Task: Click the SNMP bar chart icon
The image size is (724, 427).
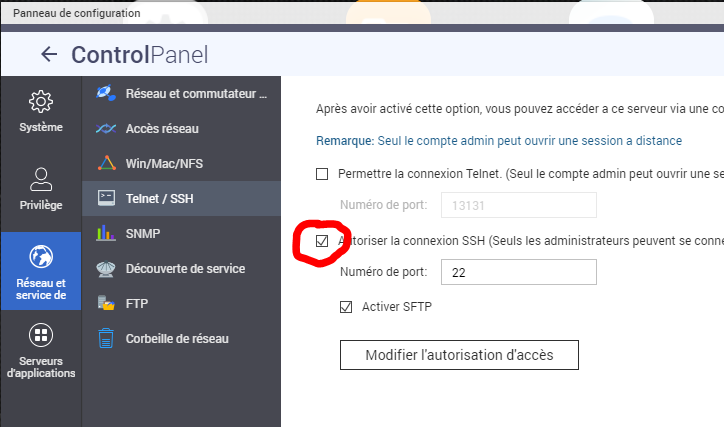Action: [105, 234]
